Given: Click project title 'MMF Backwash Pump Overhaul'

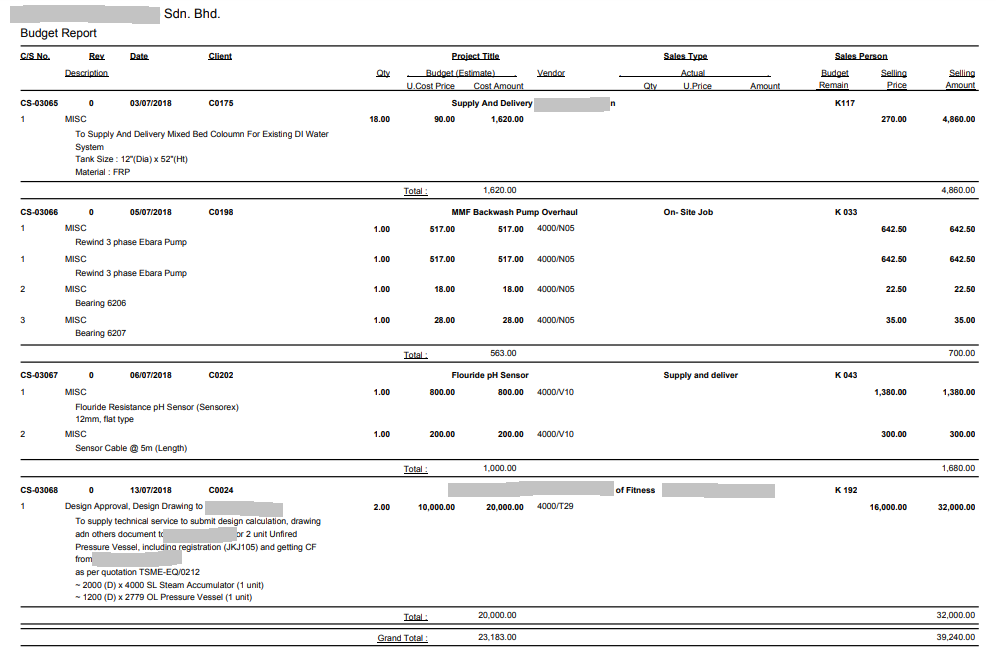Looking at the screenshot, I should click(x=515, y=212).
